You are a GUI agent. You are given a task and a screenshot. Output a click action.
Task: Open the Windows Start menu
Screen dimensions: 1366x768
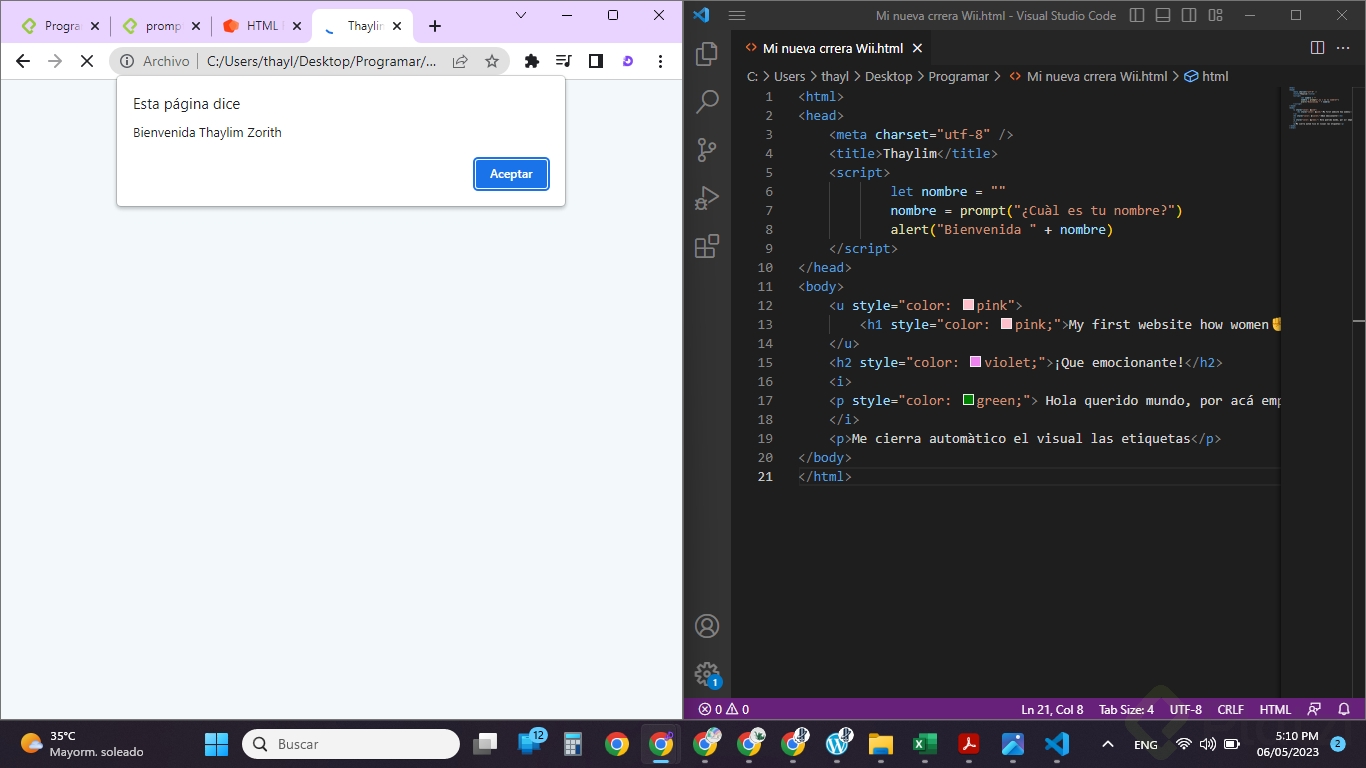(216, 744)
